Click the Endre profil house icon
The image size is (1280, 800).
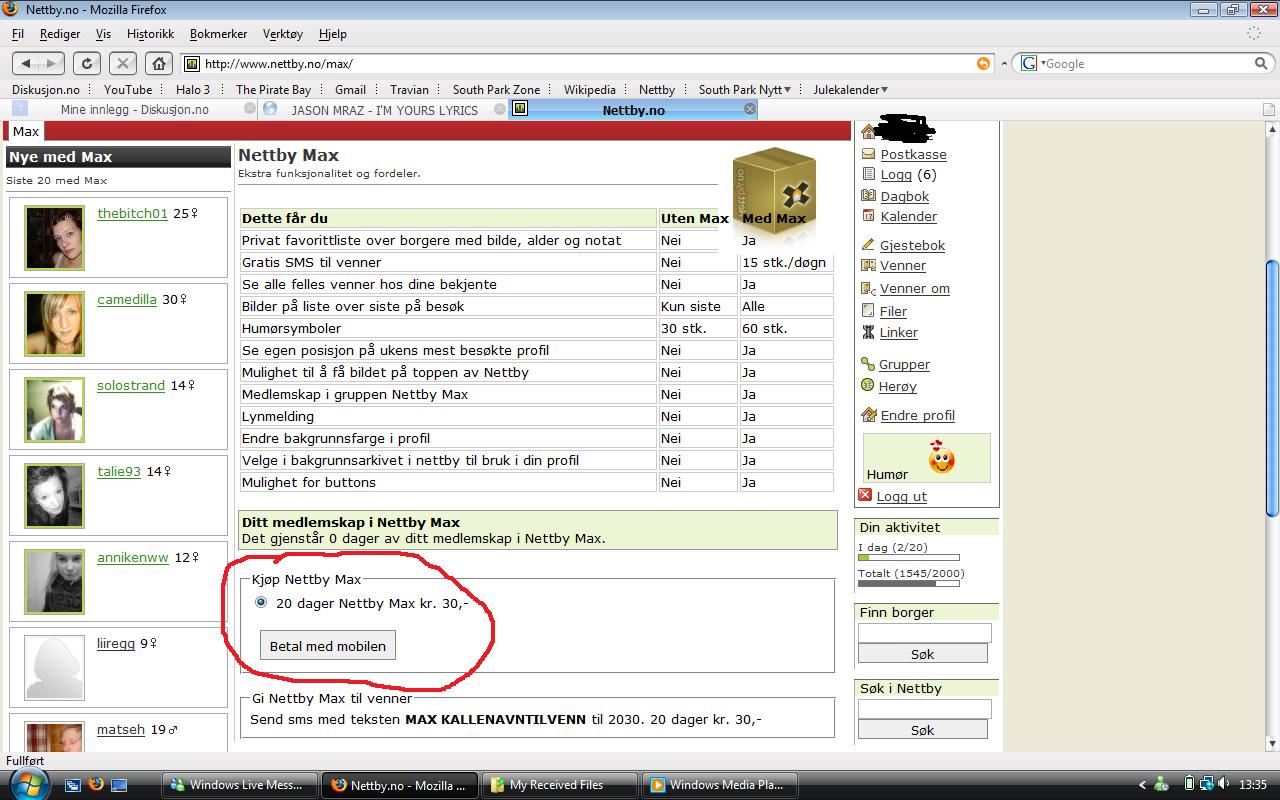pyautogui.click(x=868, y=415)
